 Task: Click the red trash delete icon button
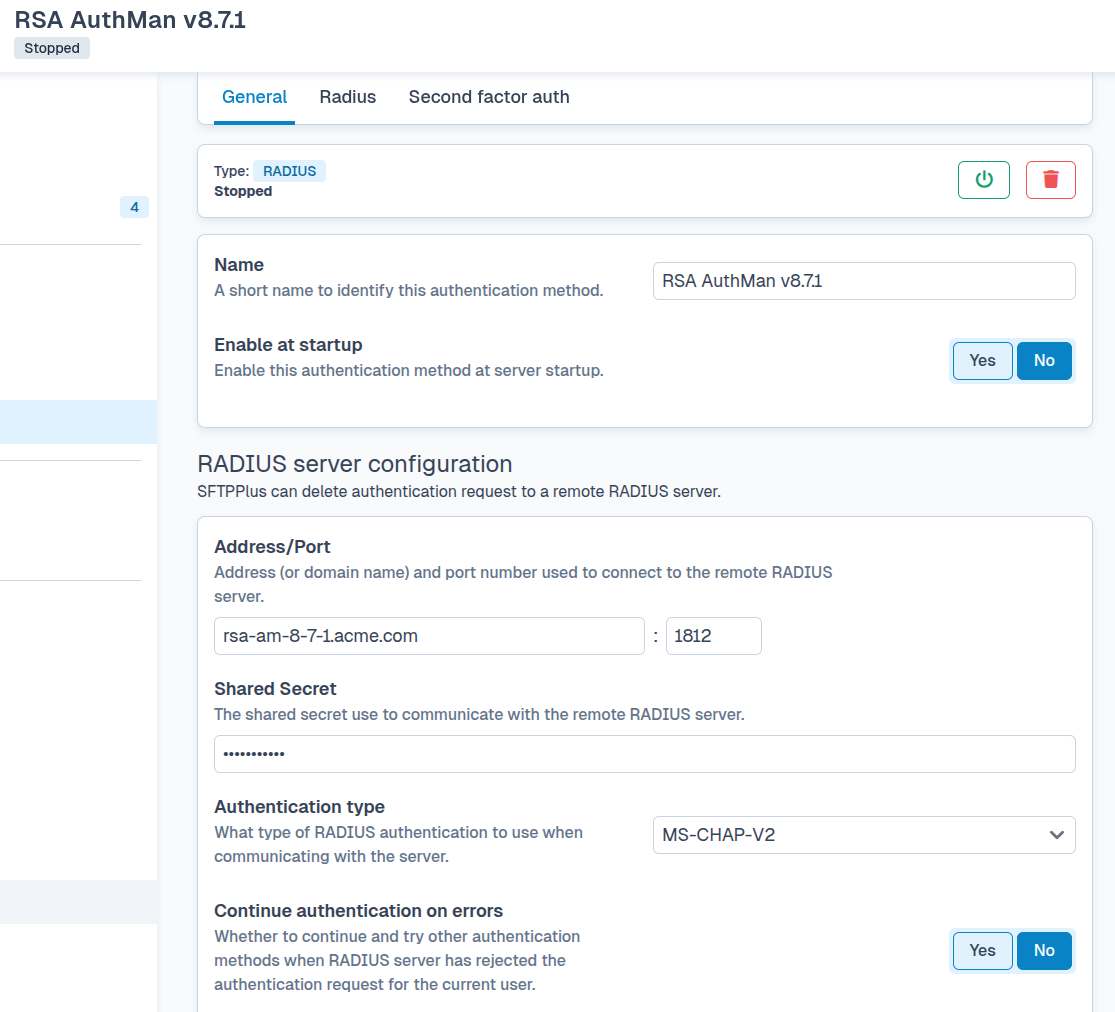pos(1050,180)
